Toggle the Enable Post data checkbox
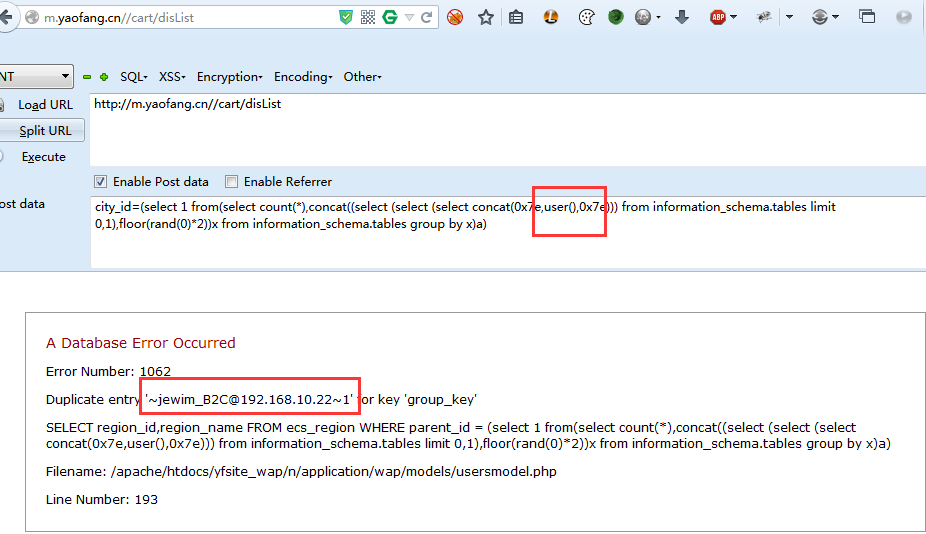The height and width of the screenshot is (534, 926). [100, 181]
